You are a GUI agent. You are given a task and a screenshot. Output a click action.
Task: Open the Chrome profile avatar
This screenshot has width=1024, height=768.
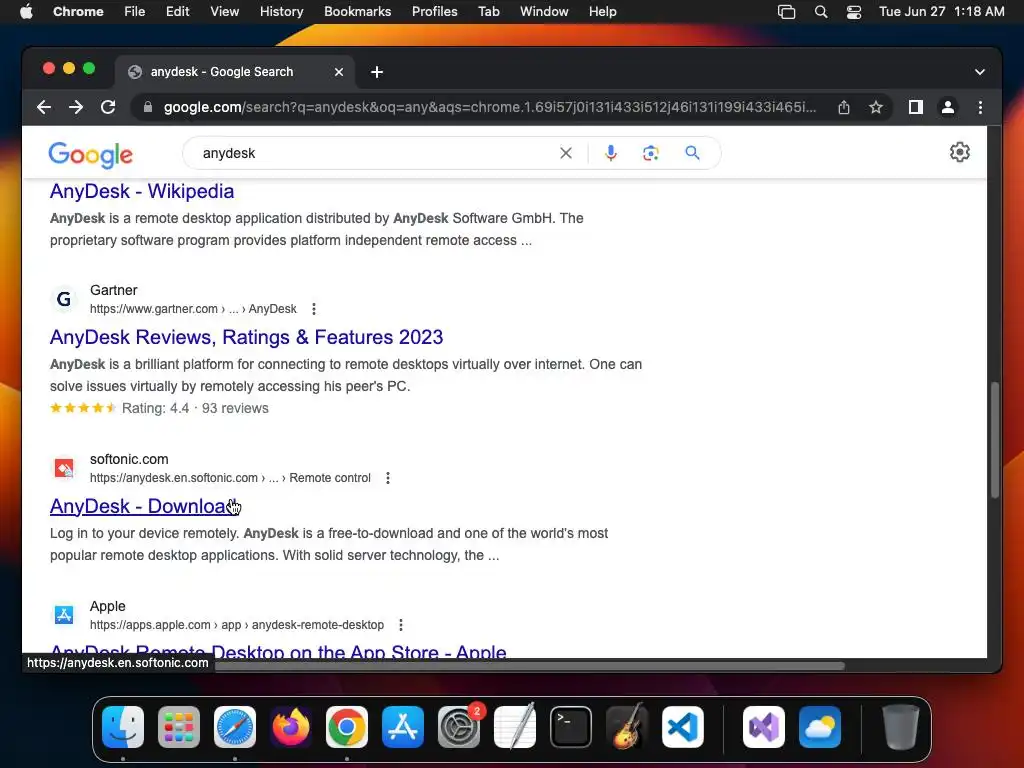point(948,107)
